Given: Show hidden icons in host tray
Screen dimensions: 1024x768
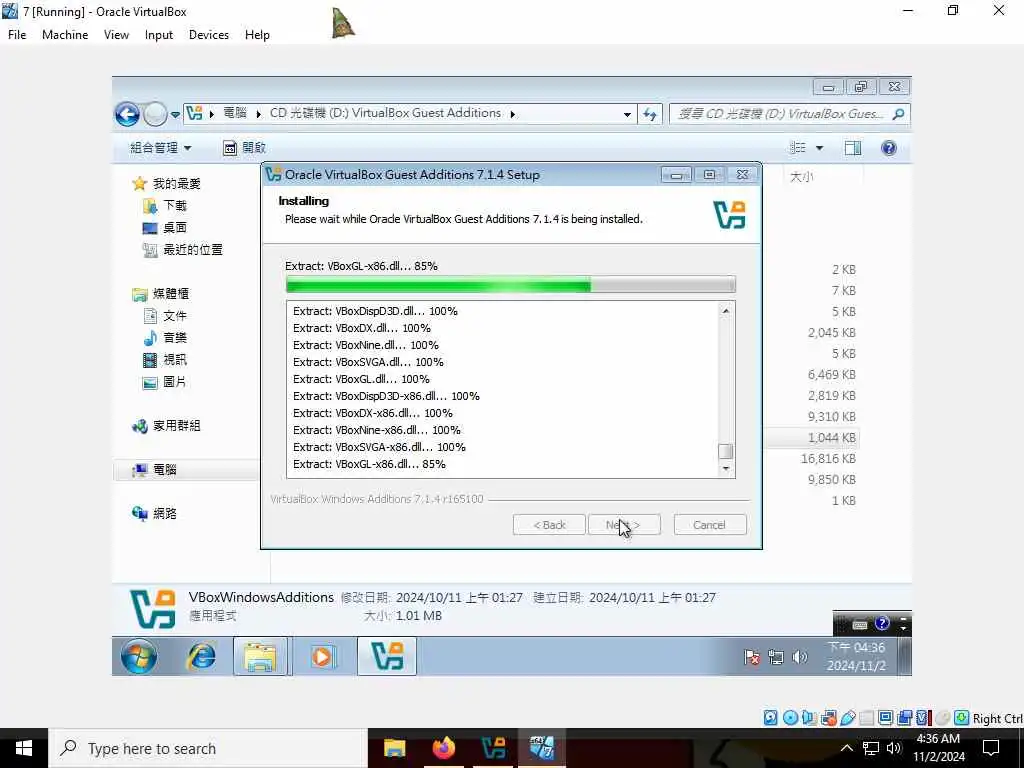Looking at the screenshot, I should click(x=846, y=748).
